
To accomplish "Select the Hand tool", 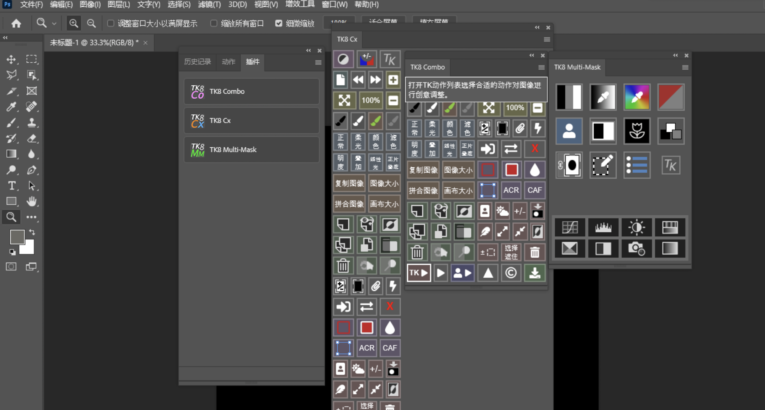I will pyautogui.click(x=32, y=201).
